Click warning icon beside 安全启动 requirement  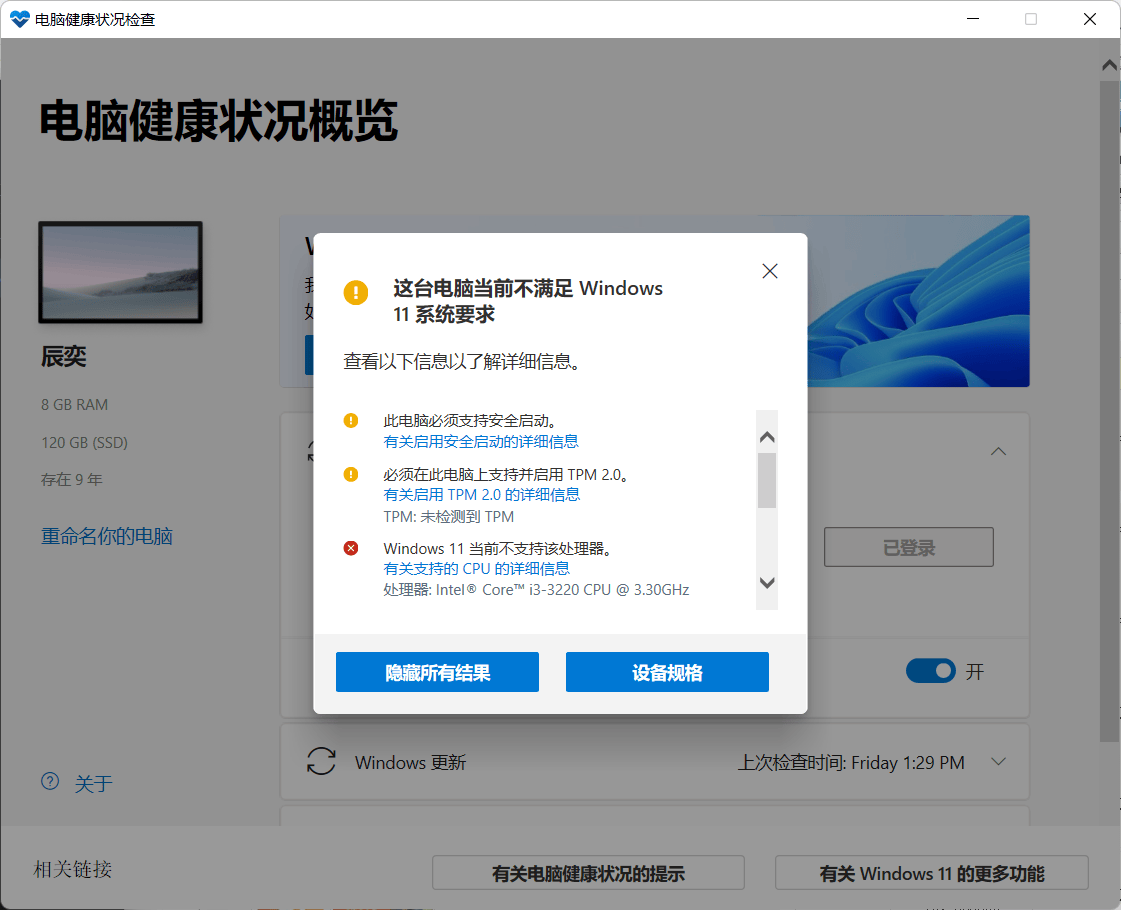coord(351,420)
